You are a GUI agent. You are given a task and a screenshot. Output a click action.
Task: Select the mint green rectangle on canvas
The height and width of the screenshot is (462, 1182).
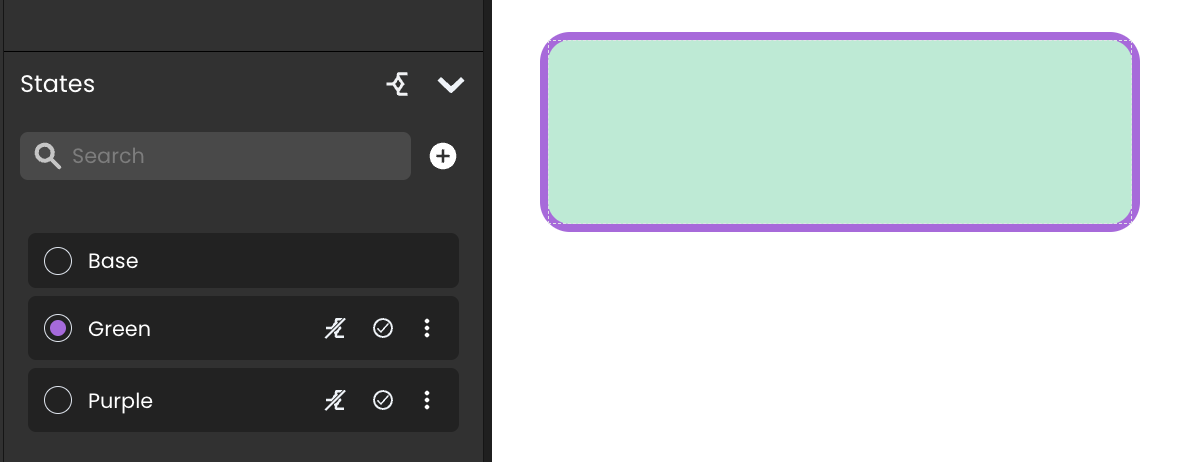click(x=840, y=132)
